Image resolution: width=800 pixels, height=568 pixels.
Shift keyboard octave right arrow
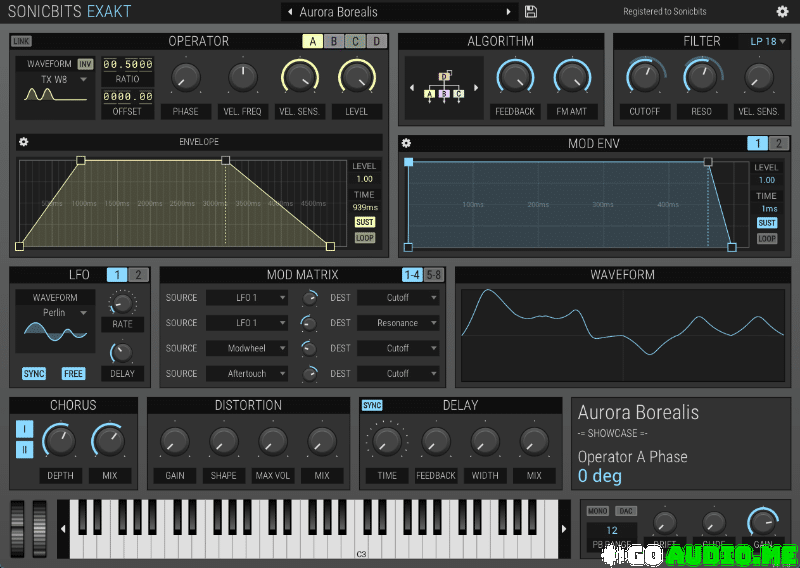pos(564,529)
